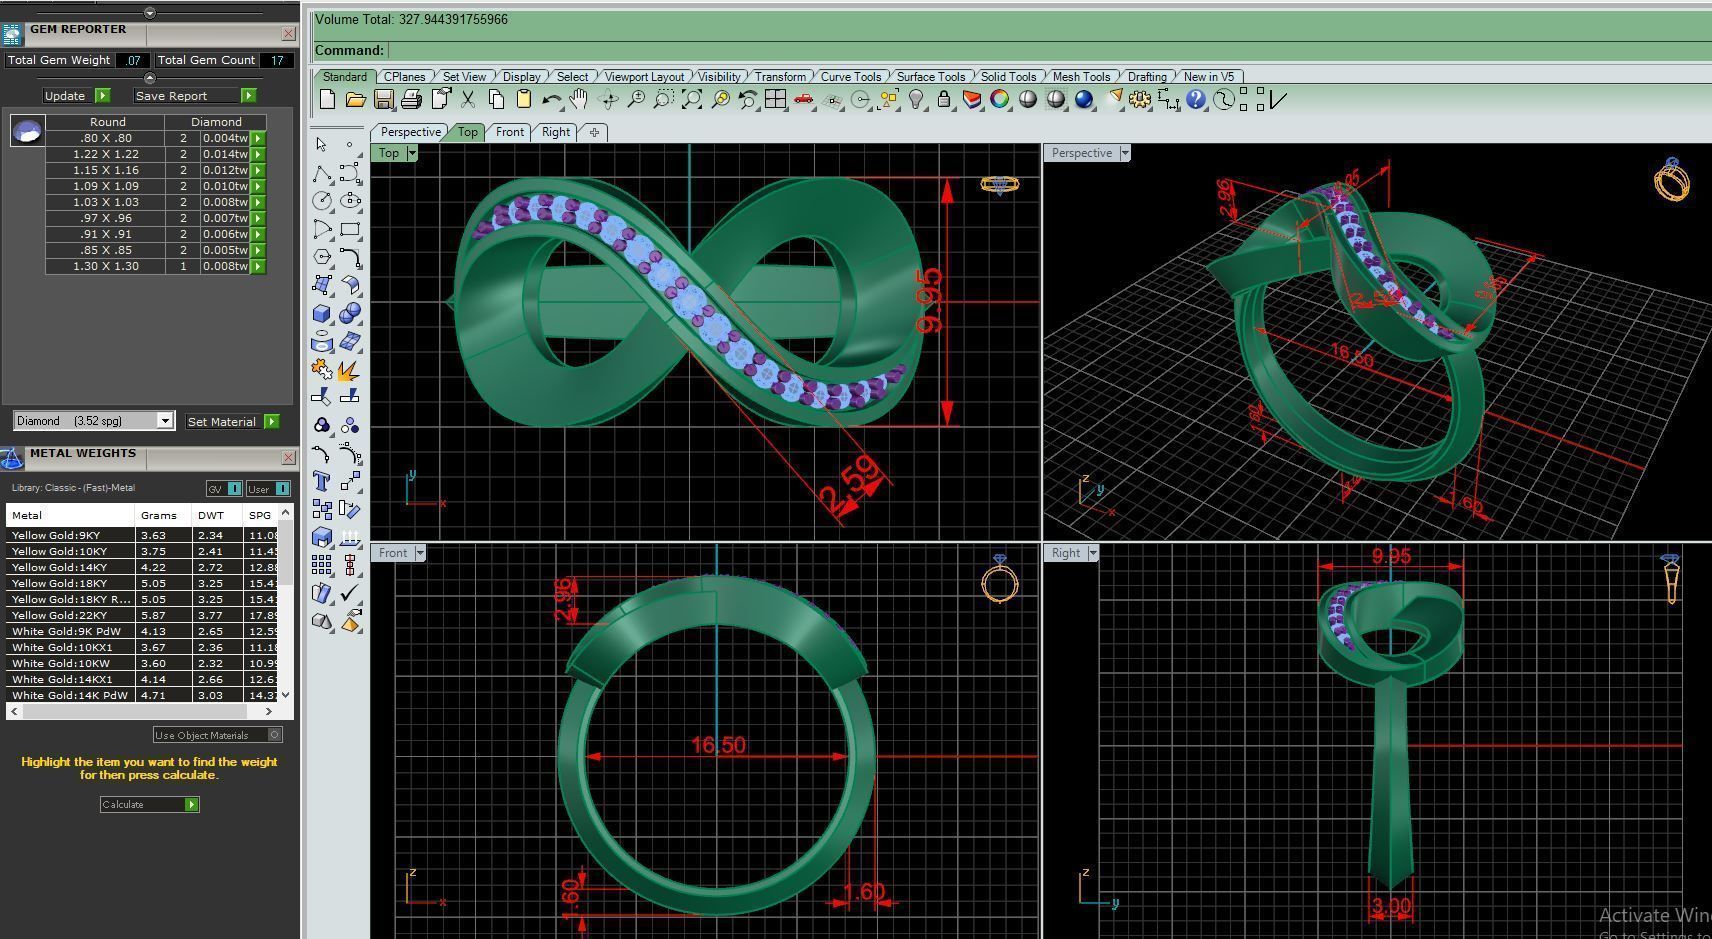Click the light bulb Hide objects icon
Viewport: 1712px width, 939px height.
pyautogui.click(x=916, y=99)
